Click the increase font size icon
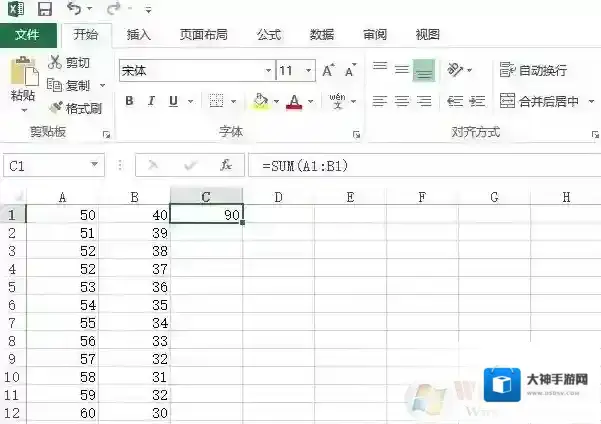The height and width of the screenshot is (424, 601). point(329,71)
